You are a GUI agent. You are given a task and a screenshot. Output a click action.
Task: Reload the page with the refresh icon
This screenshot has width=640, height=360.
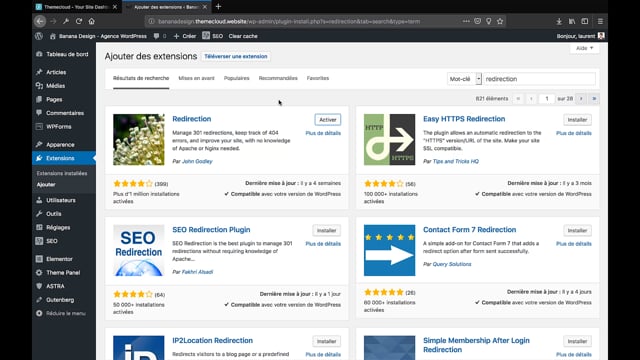tap(79, 21)
